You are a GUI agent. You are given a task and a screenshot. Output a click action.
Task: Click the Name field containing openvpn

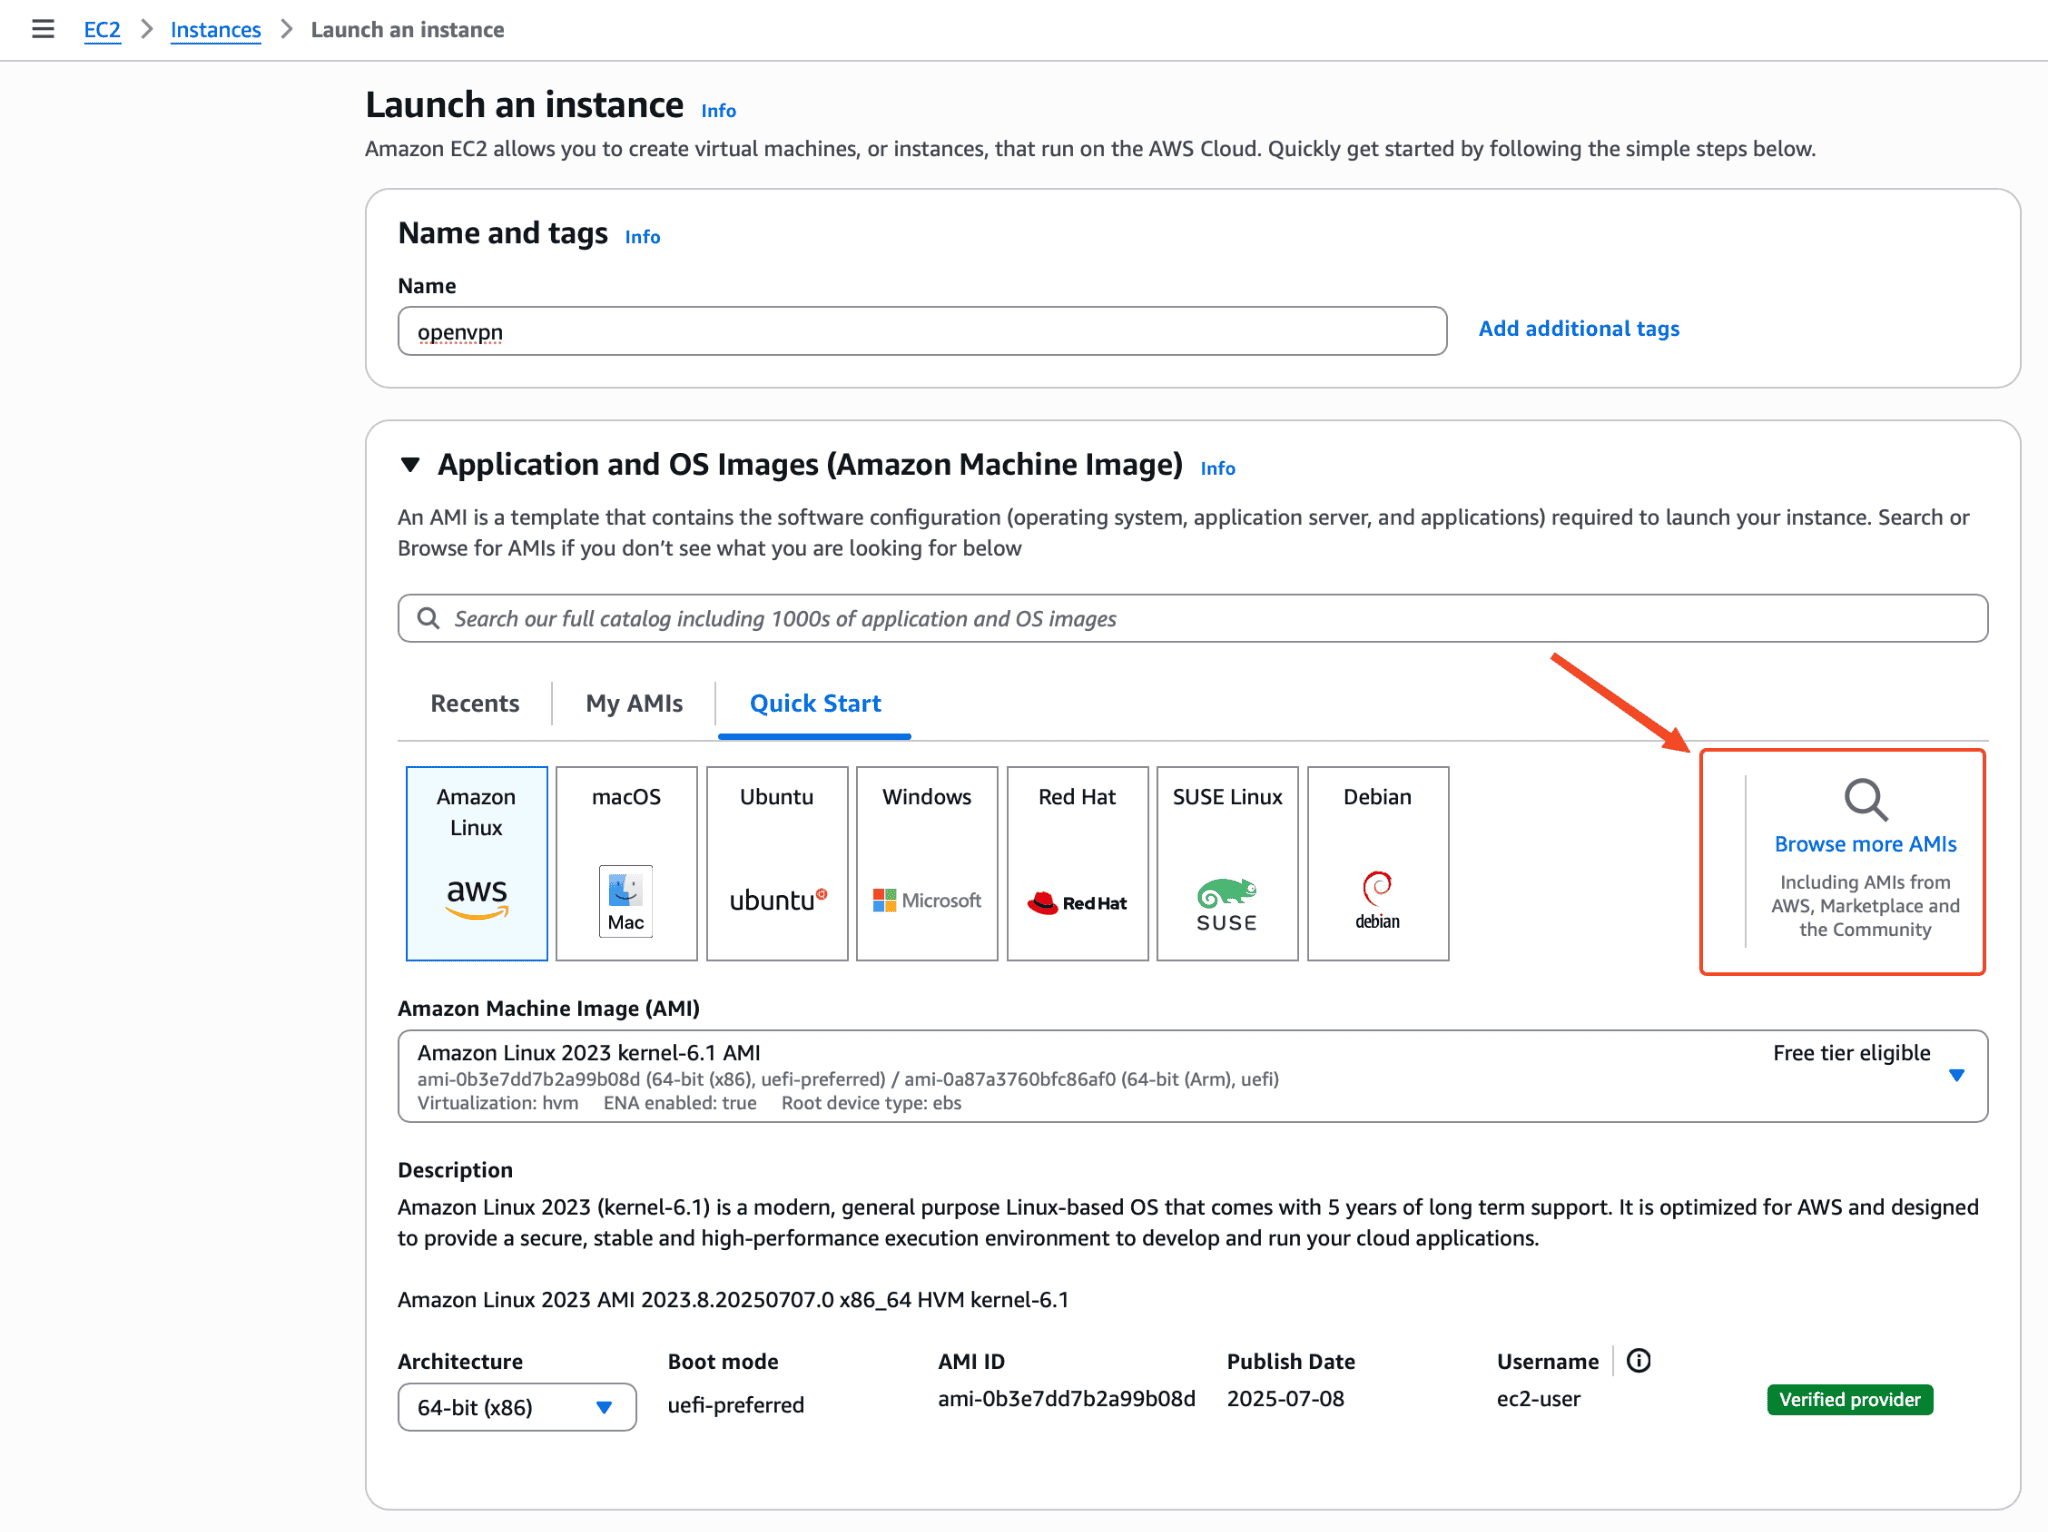[921, 331]
